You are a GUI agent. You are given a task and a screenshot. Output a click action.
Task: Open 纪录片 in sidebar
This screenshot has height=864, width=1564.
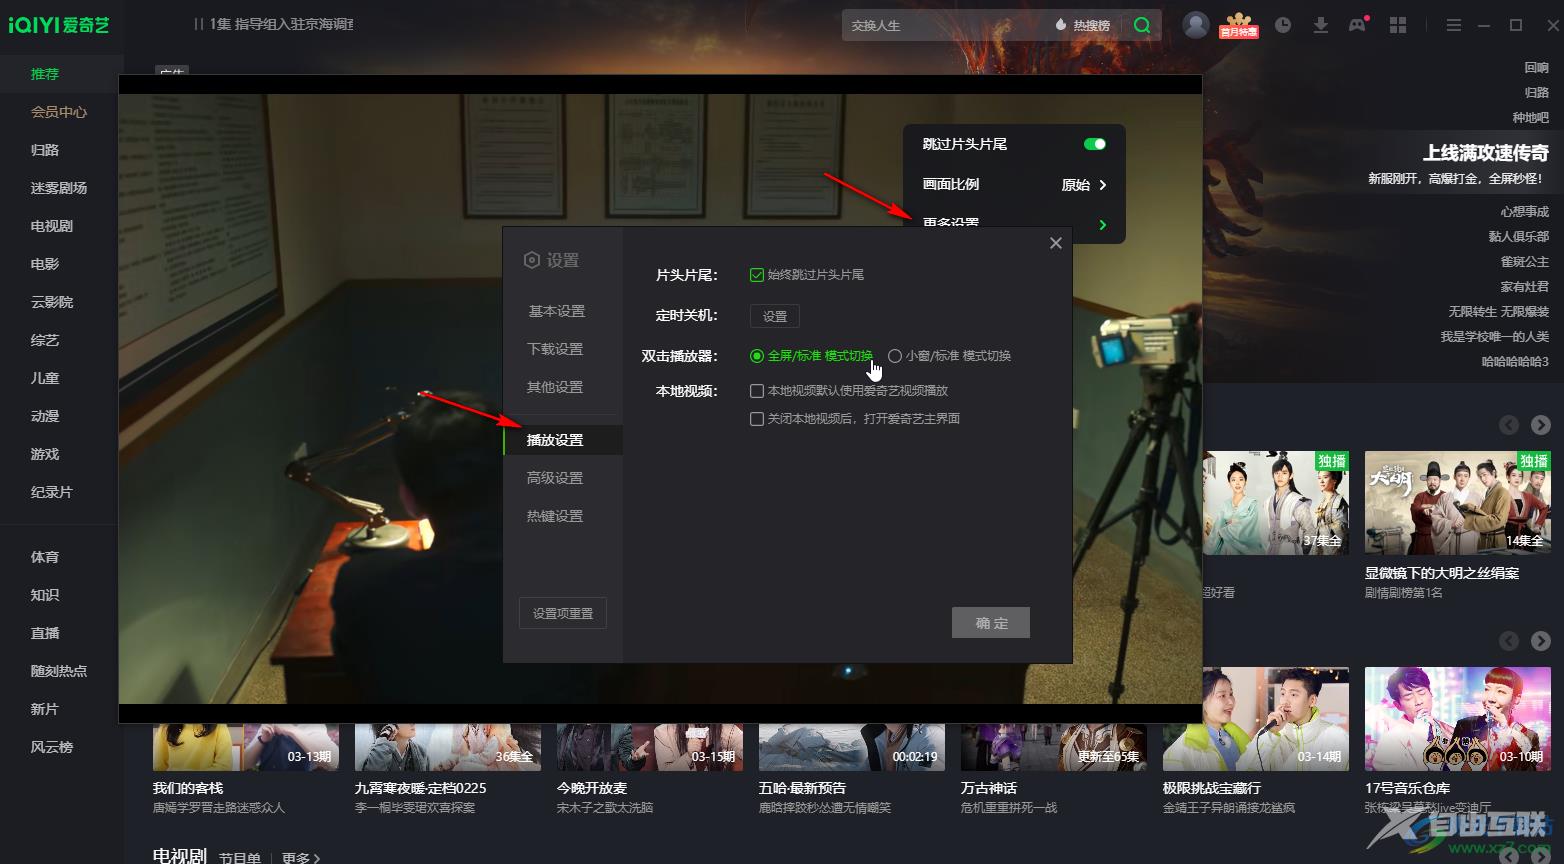pos(52,492)
